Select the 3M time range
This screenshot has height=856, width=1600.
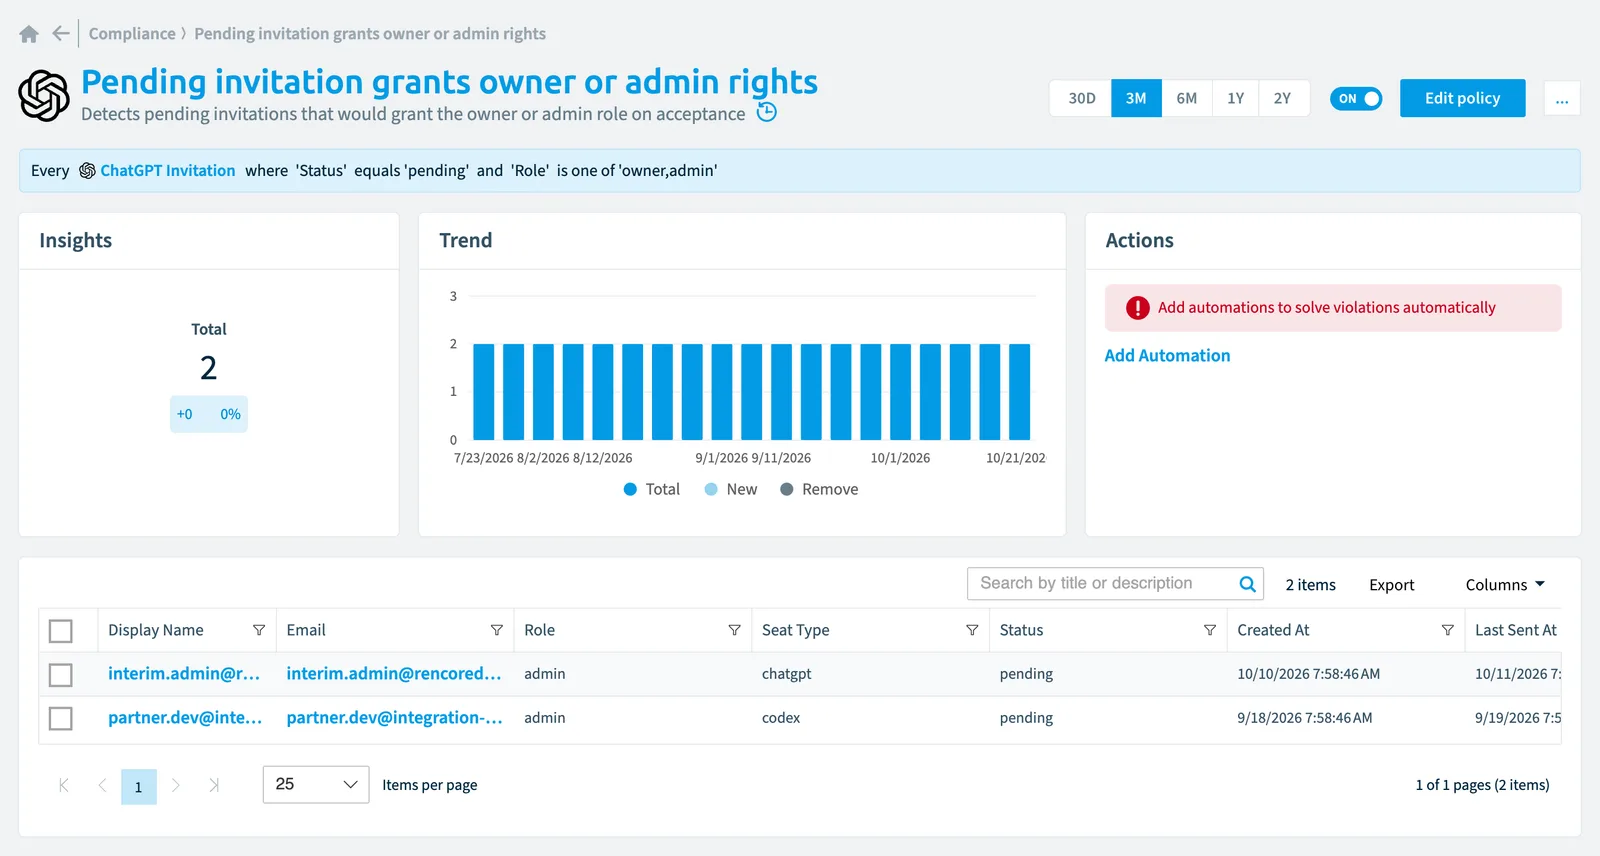point(1136,98)
